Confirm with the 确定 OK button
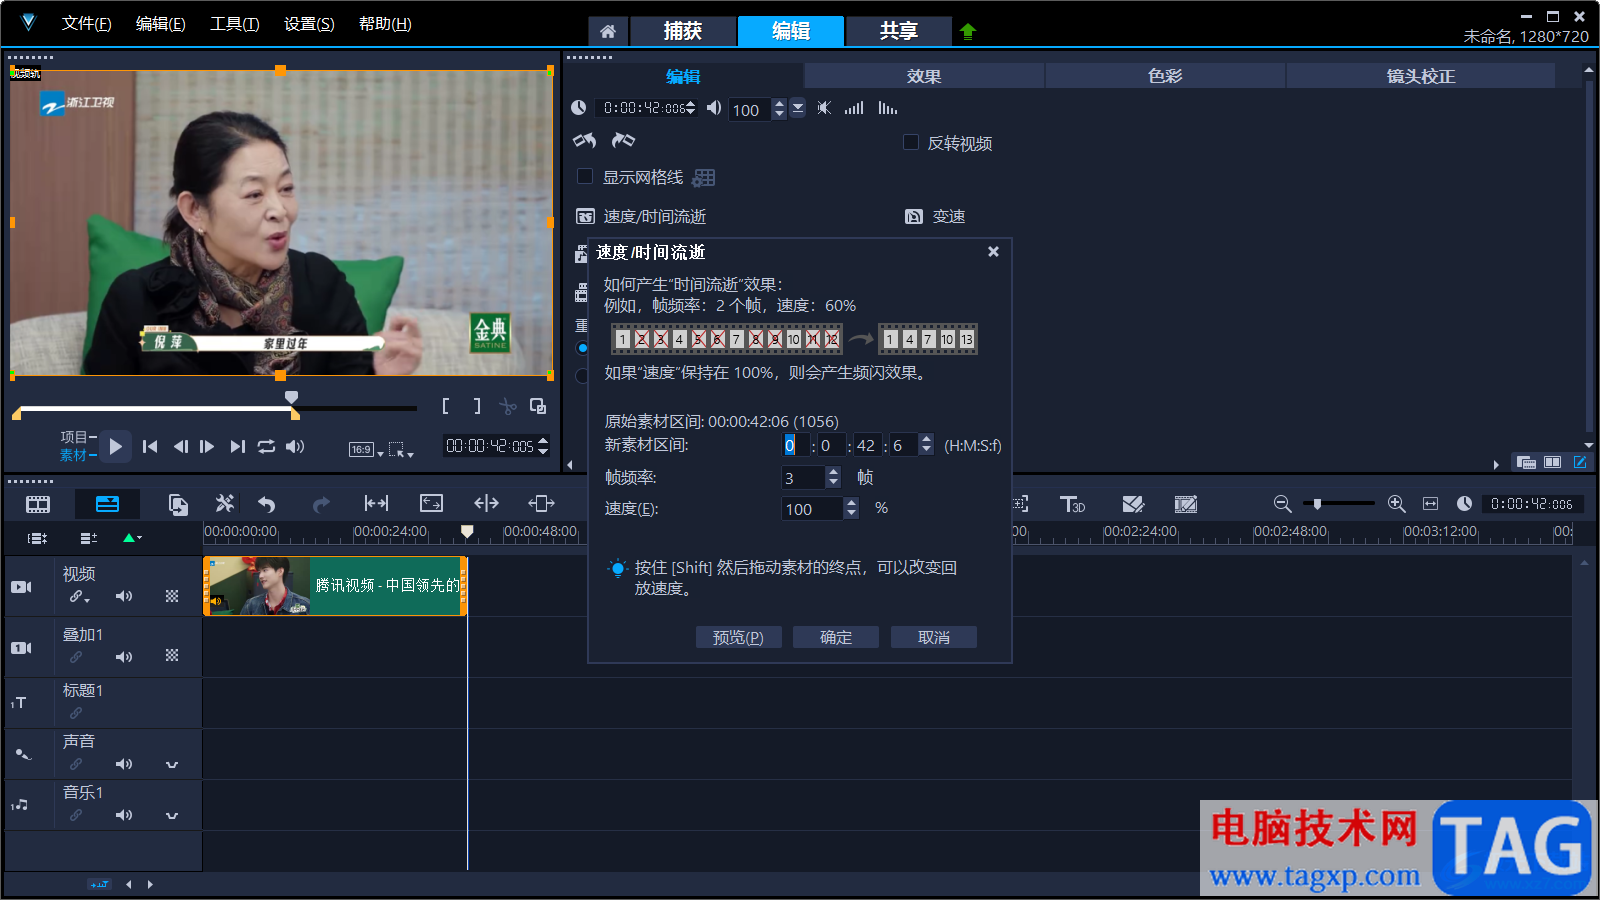This screenshot has width=1600, height=900. [x=836, y=637]
